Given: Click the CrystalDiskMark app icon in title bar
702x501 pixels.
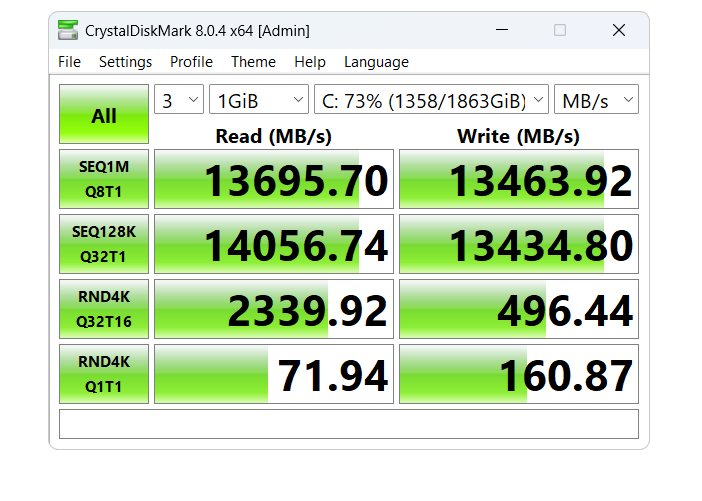Looking at the screenshot, I should click(x=68, y=30).
